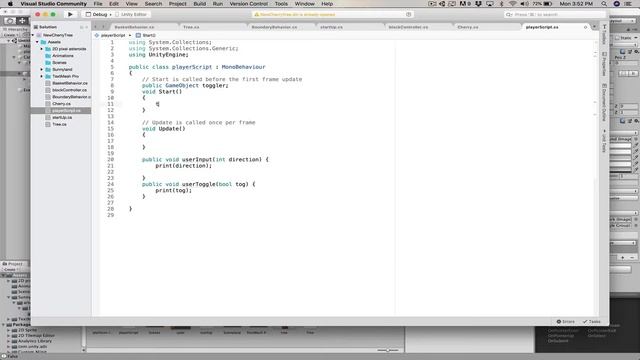
Task: Open the Properties side panel
Action: tap(604, 64)
